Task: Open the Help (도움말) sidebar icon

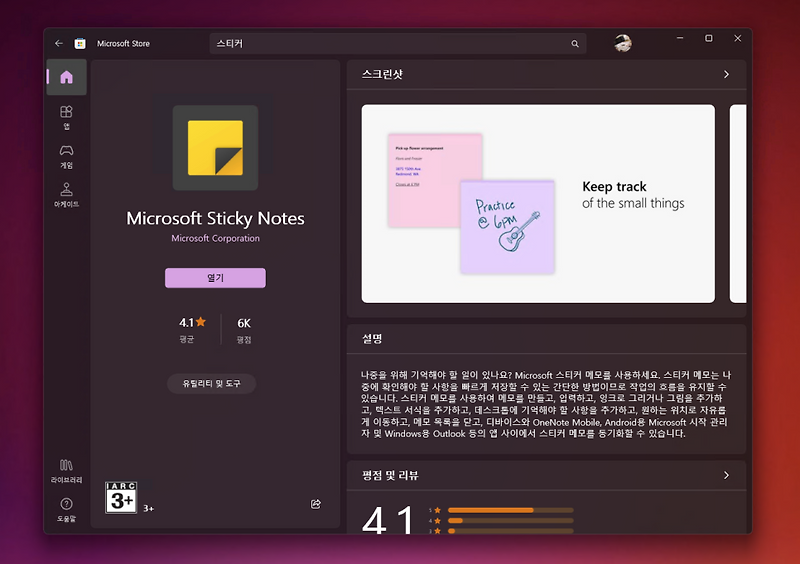Action: click(x=66, y=509)
